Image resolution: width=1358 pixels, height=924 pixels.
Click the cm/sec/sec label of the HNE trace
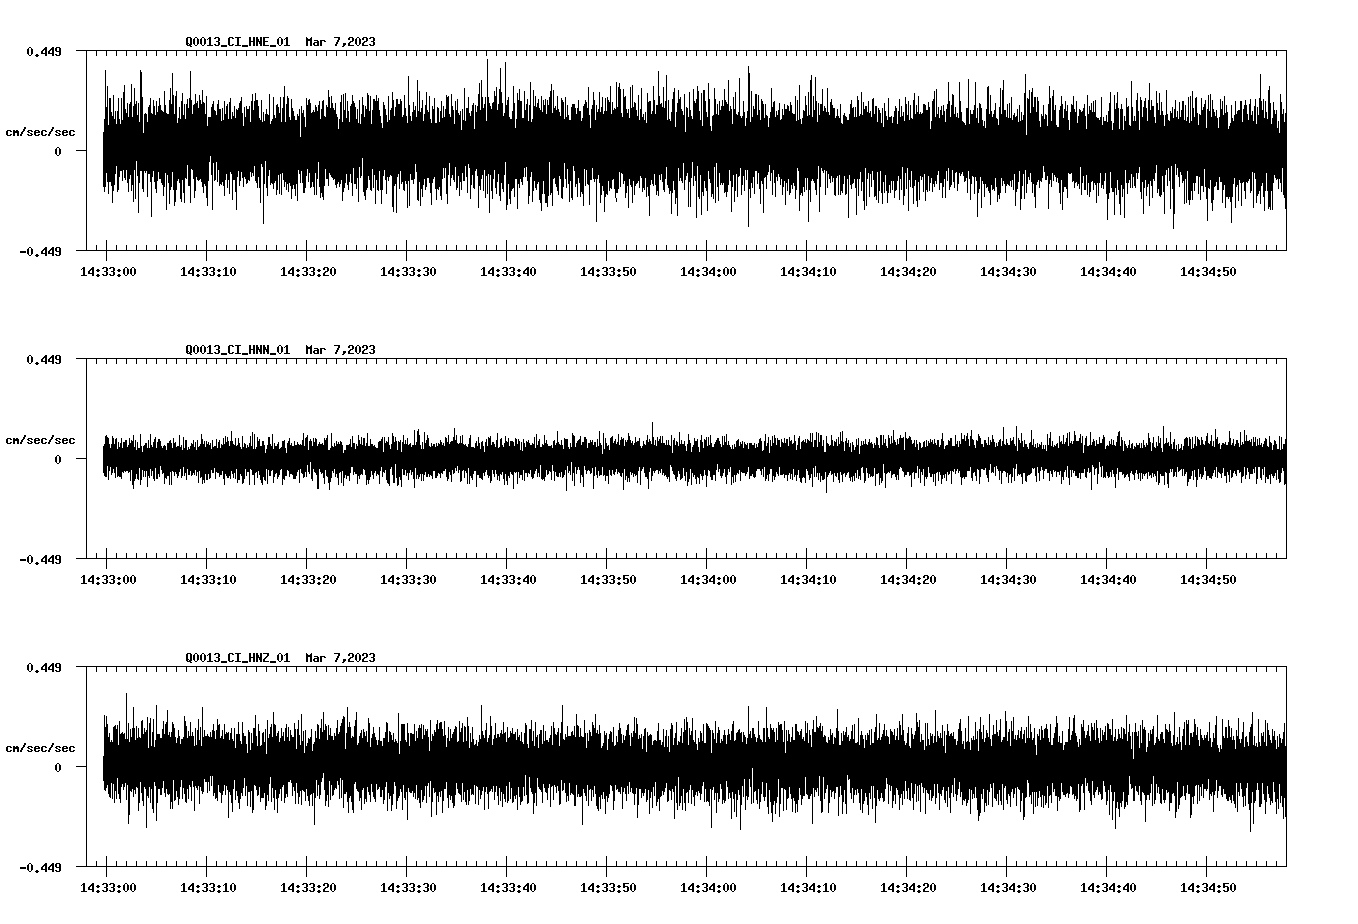tap(41, 131)
